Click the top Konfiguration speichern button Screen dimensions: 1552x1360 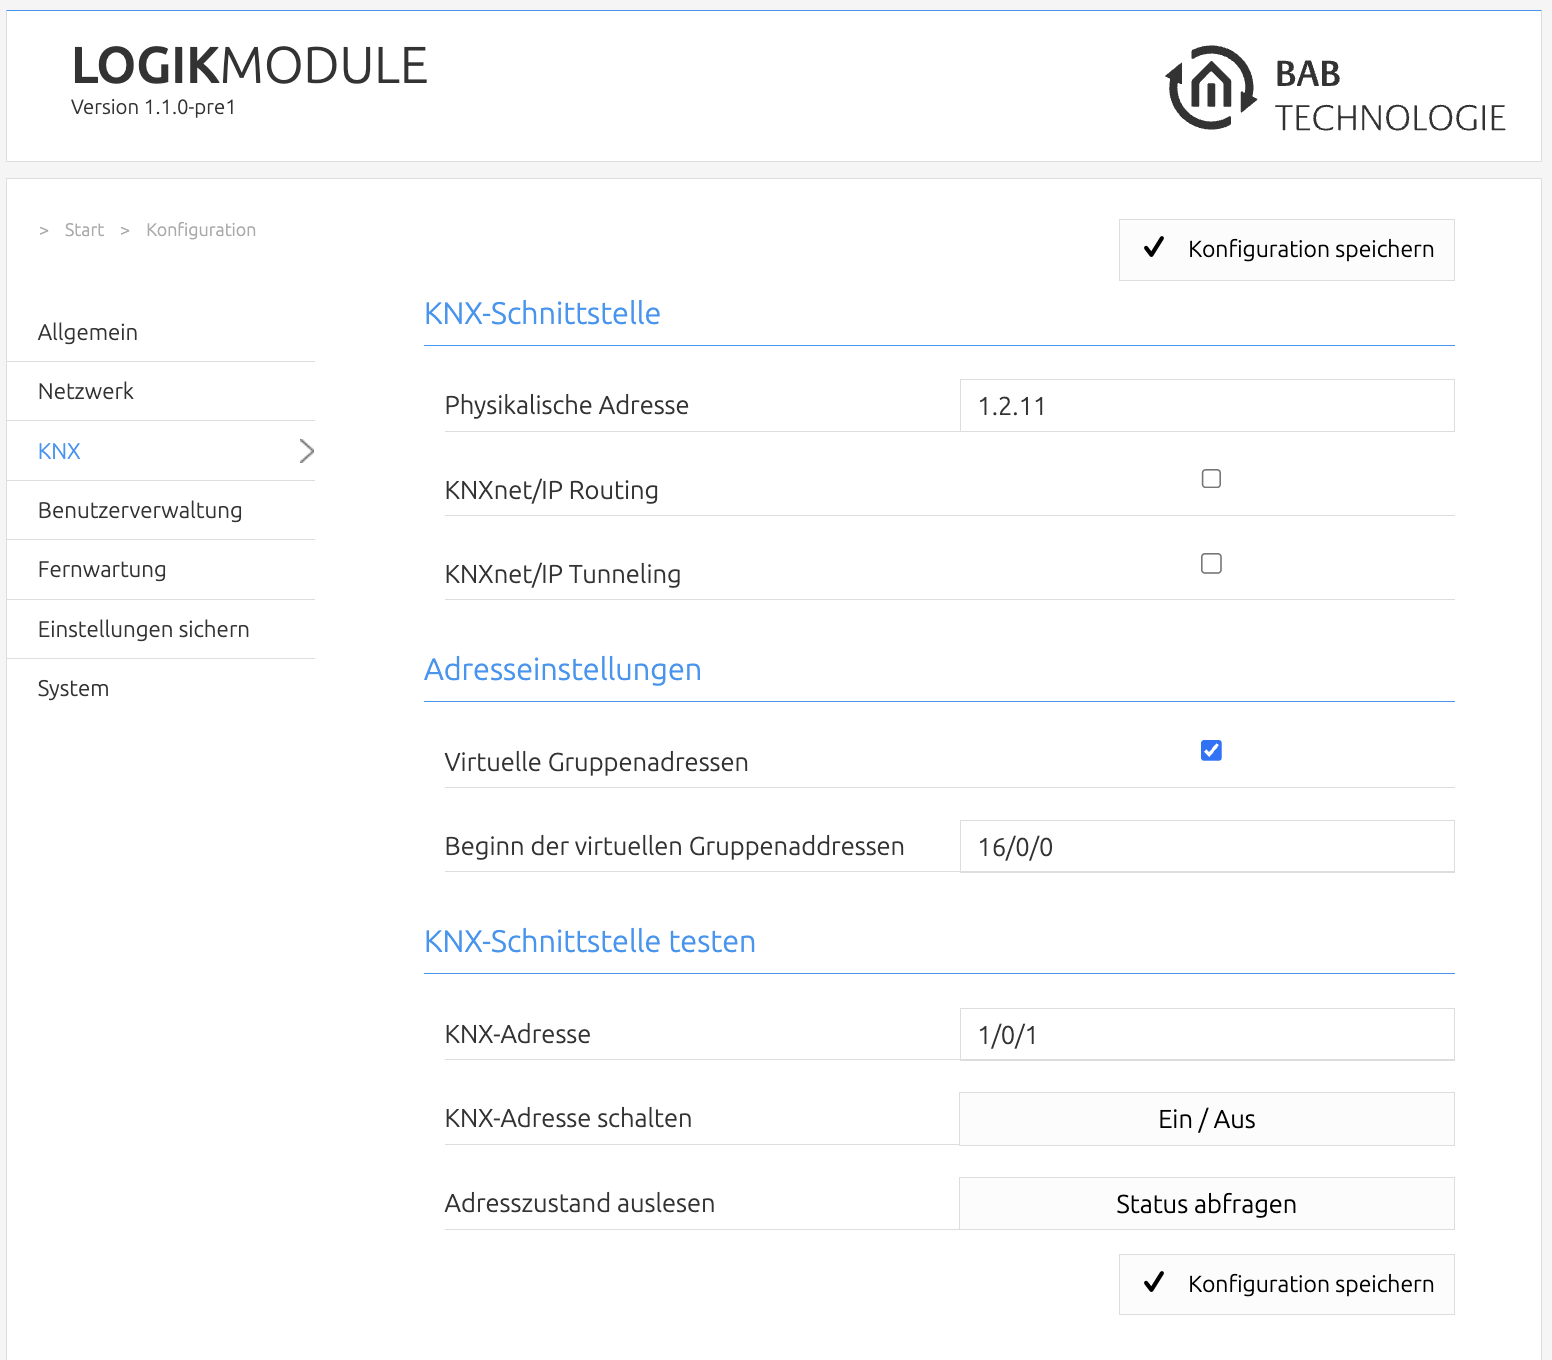(1286, 250)
